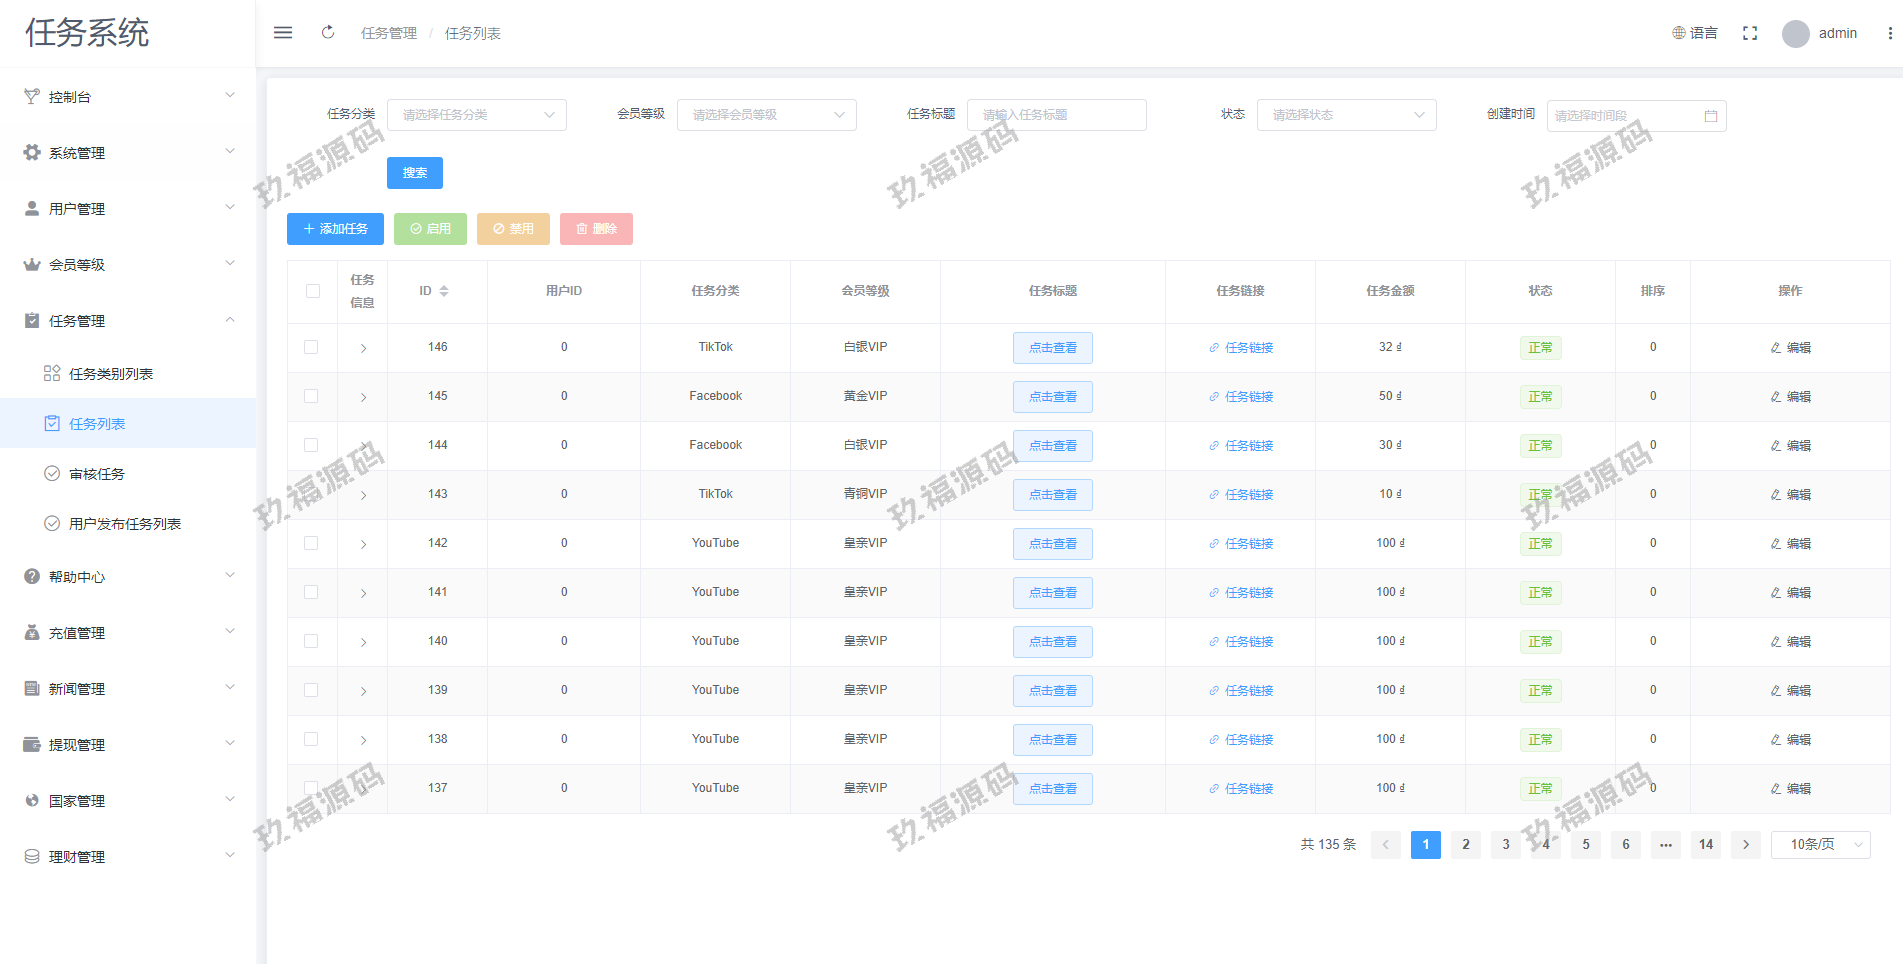Click the 任务标题 search input field
Viewport: 1903px width, 964px height.
tap(1056, 115)
